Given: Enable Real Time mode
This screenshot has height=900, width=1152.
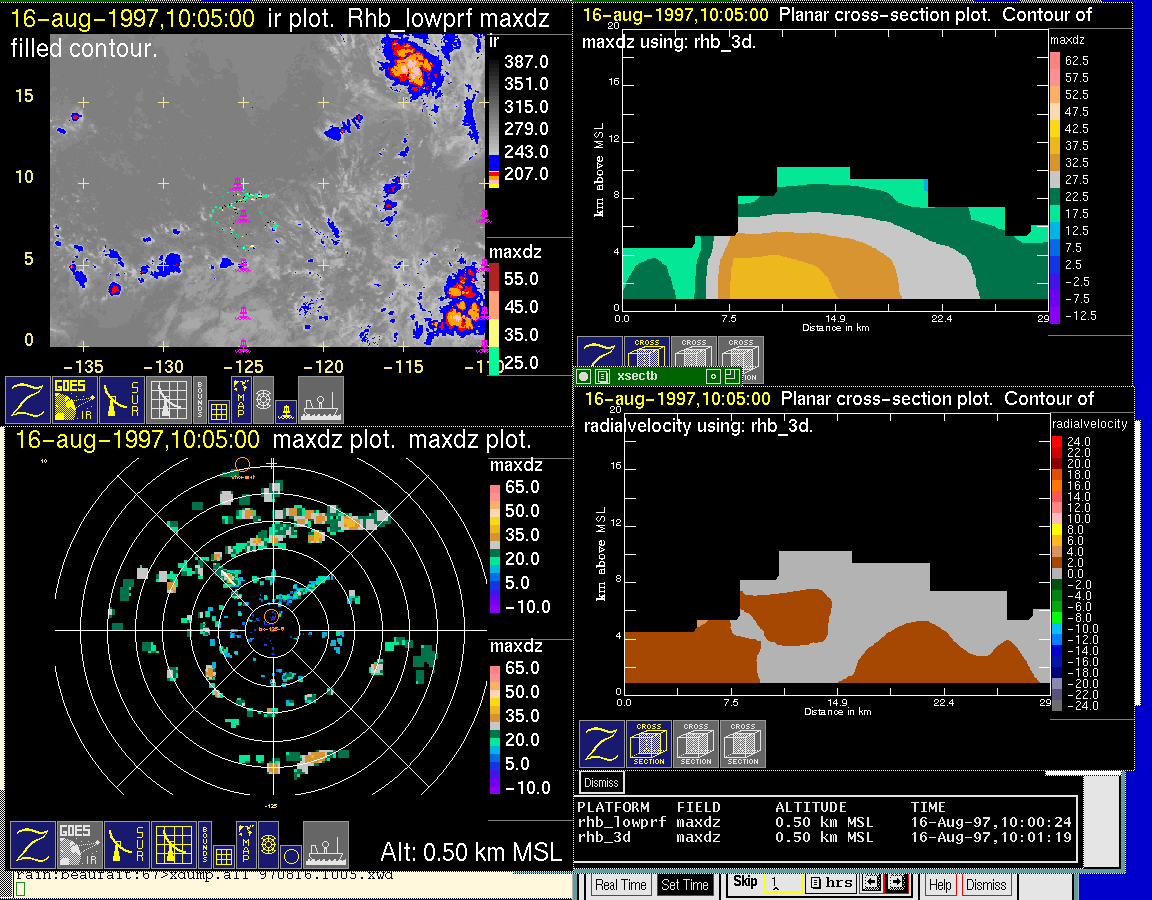Looking at the screenshot, I should [x=620, y=885].
